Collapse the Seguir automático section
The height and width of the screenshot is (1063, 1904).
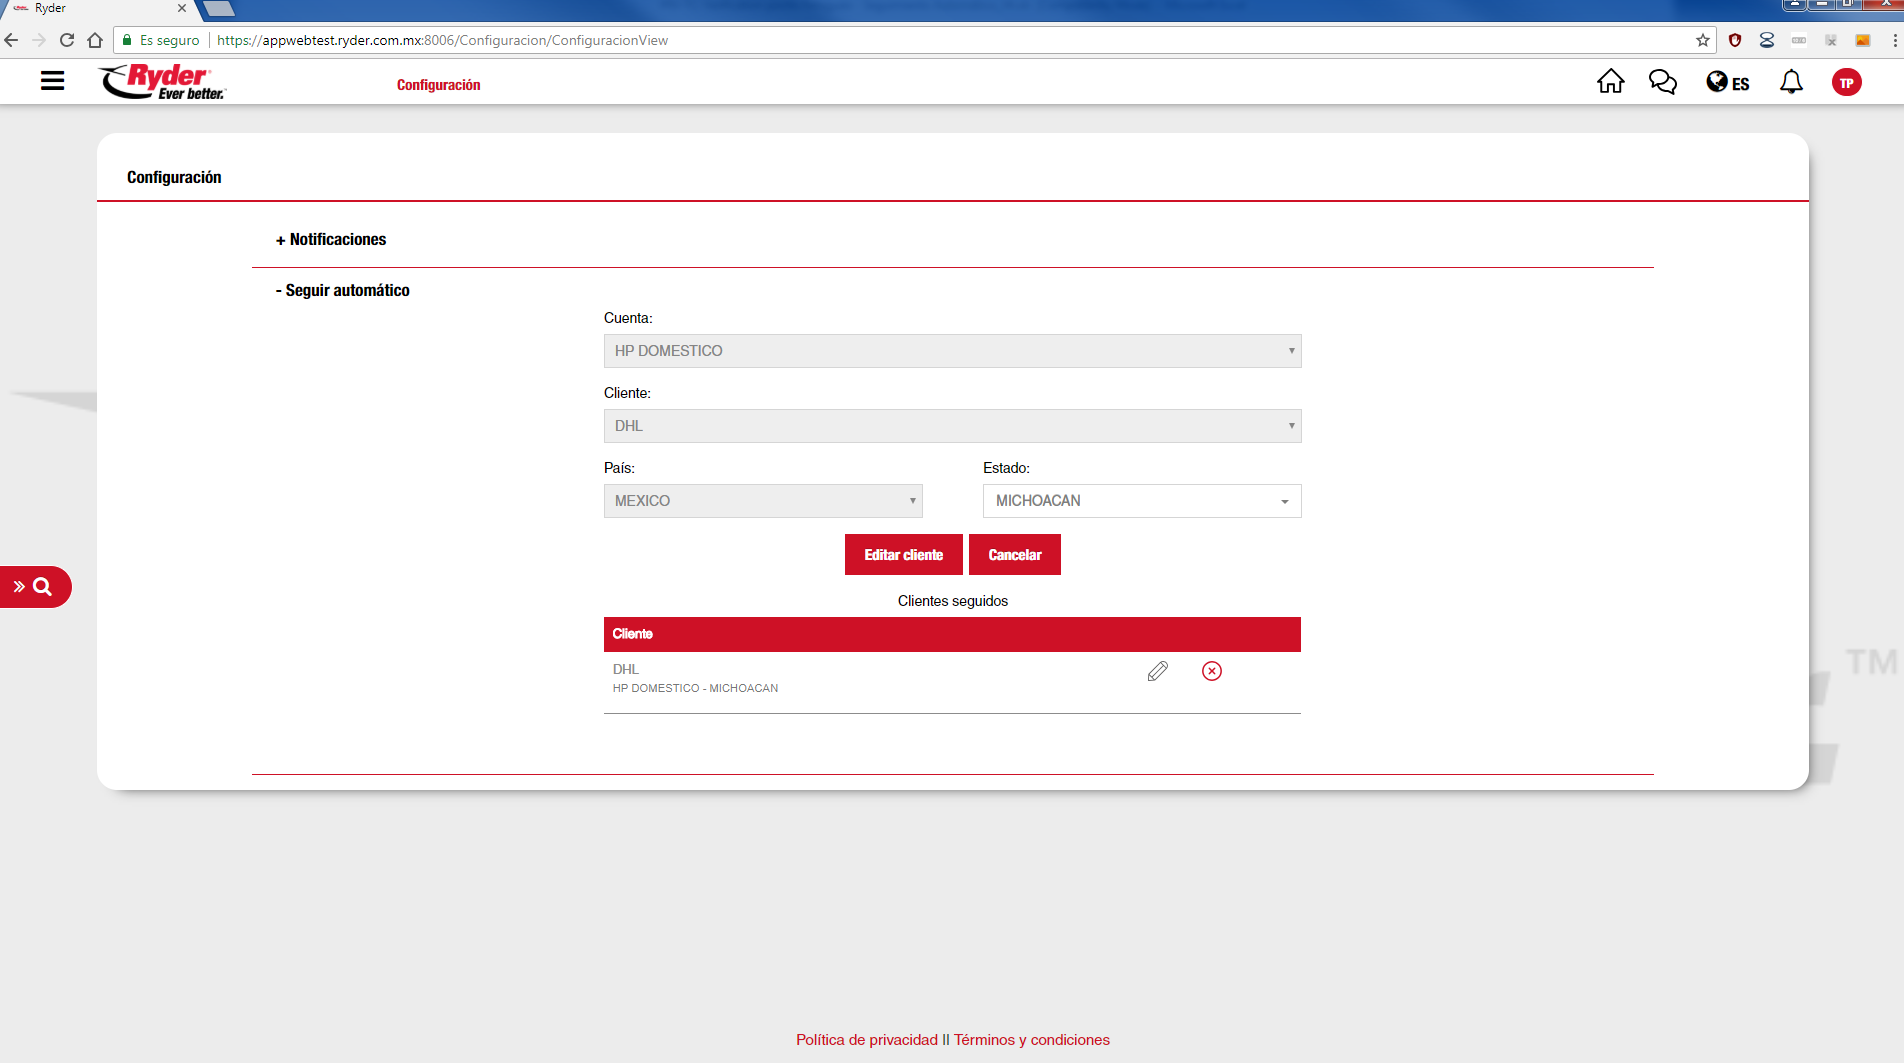[x=343, y=291]
